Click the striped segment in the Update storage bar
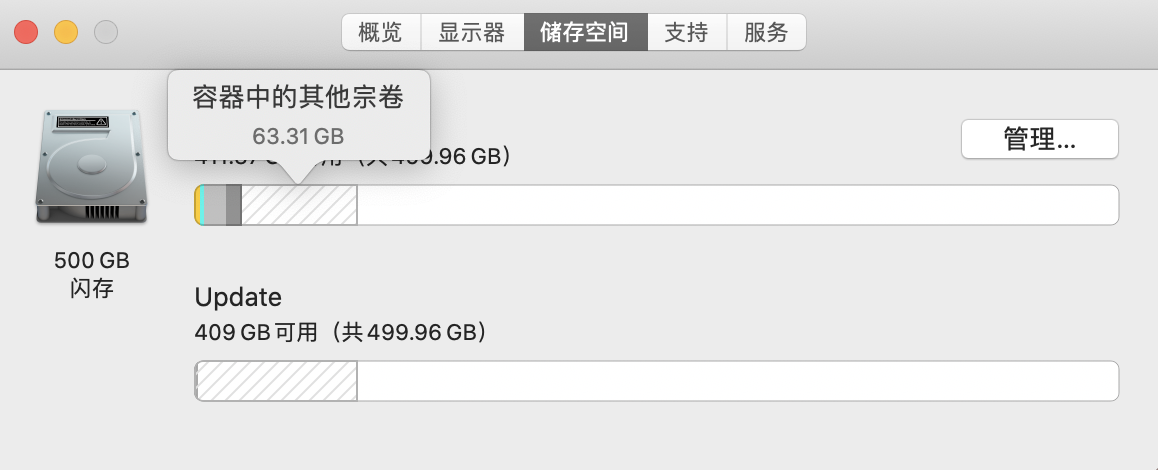1158x470 pixels. click(x=277, y=381)
